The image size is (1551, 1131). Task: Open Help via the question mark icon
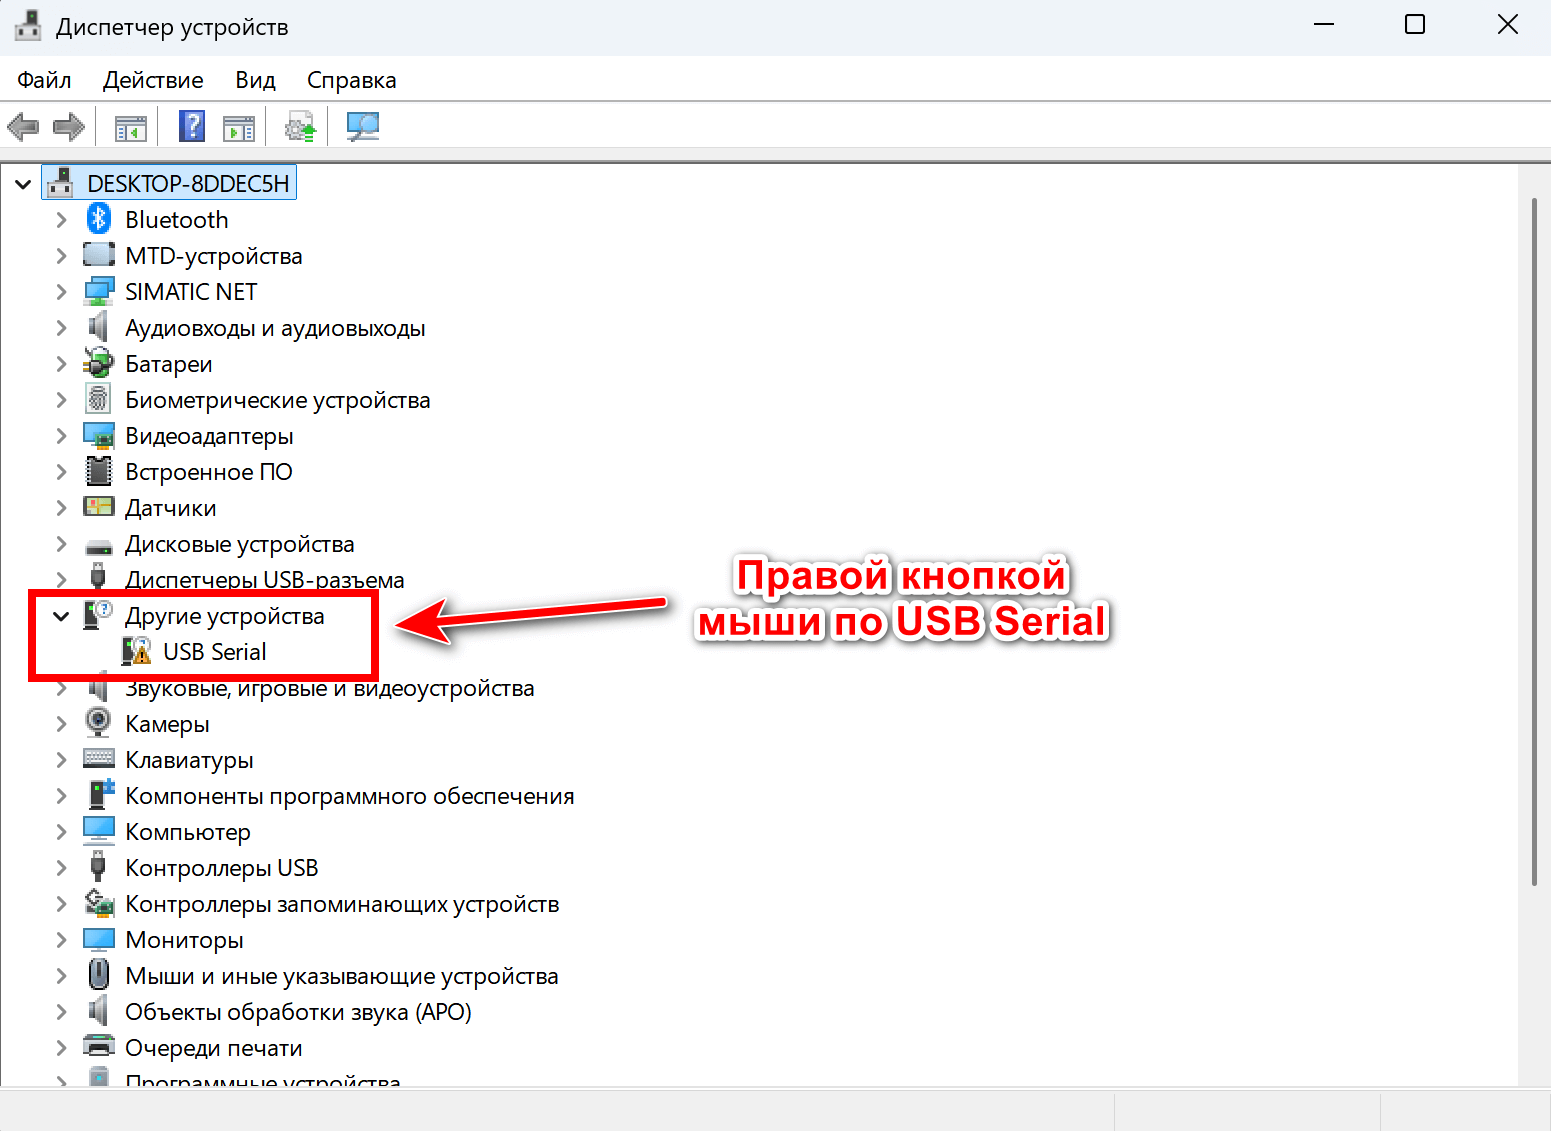[x=191, y=126]
